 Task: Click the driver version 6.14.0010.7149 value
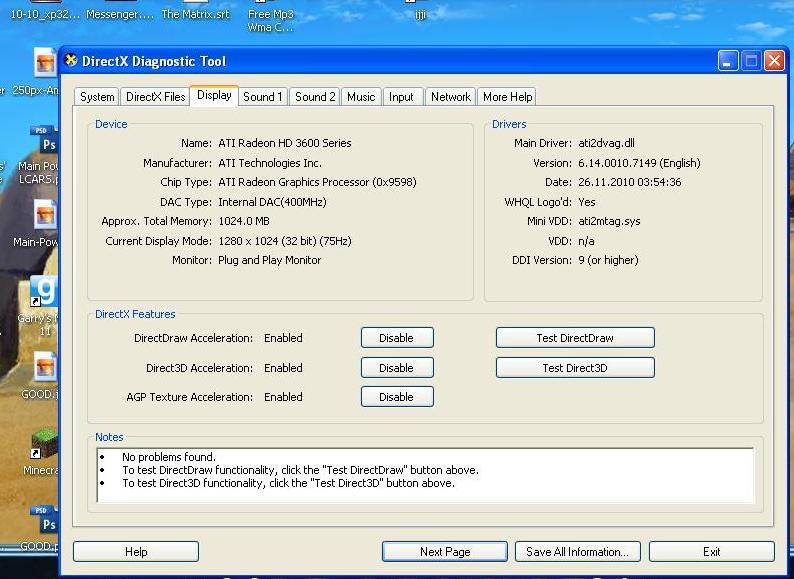pos(640,163)
